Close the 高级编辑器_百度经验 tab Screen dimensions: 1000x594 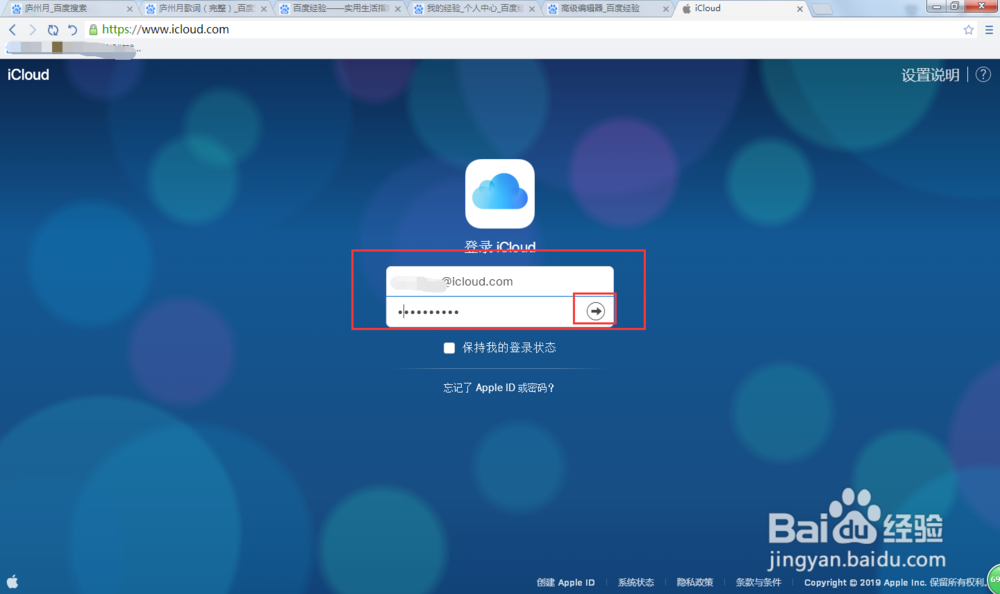666,9
